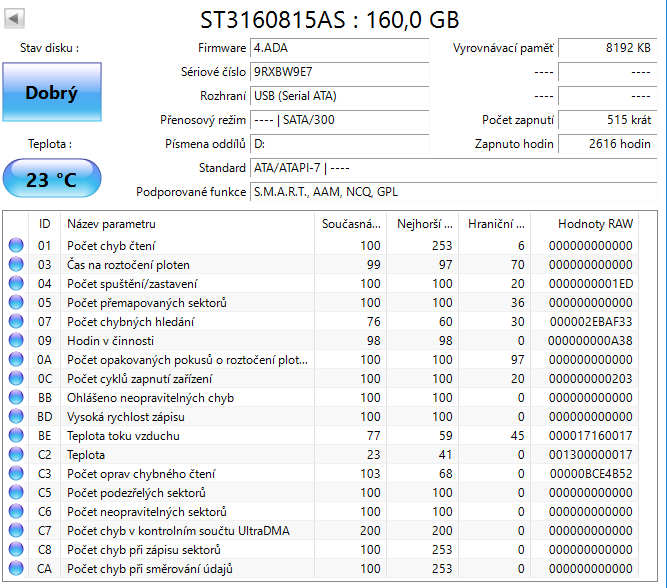The height and width of the screenshot is (588, 667).
Task: Click the status icon for ID C5 row
Action: coord(16,493)
